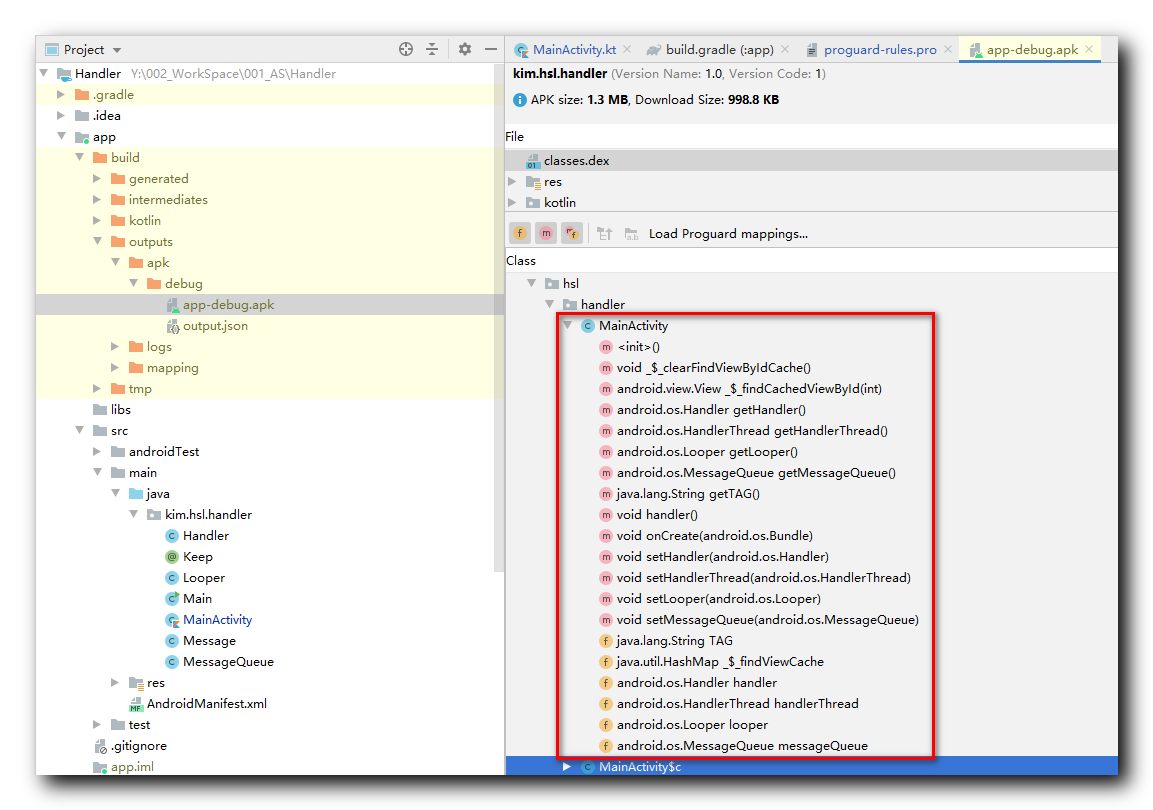Toggle the fields filter (f)
This screenshot has width=1153, height=810.
520,233
